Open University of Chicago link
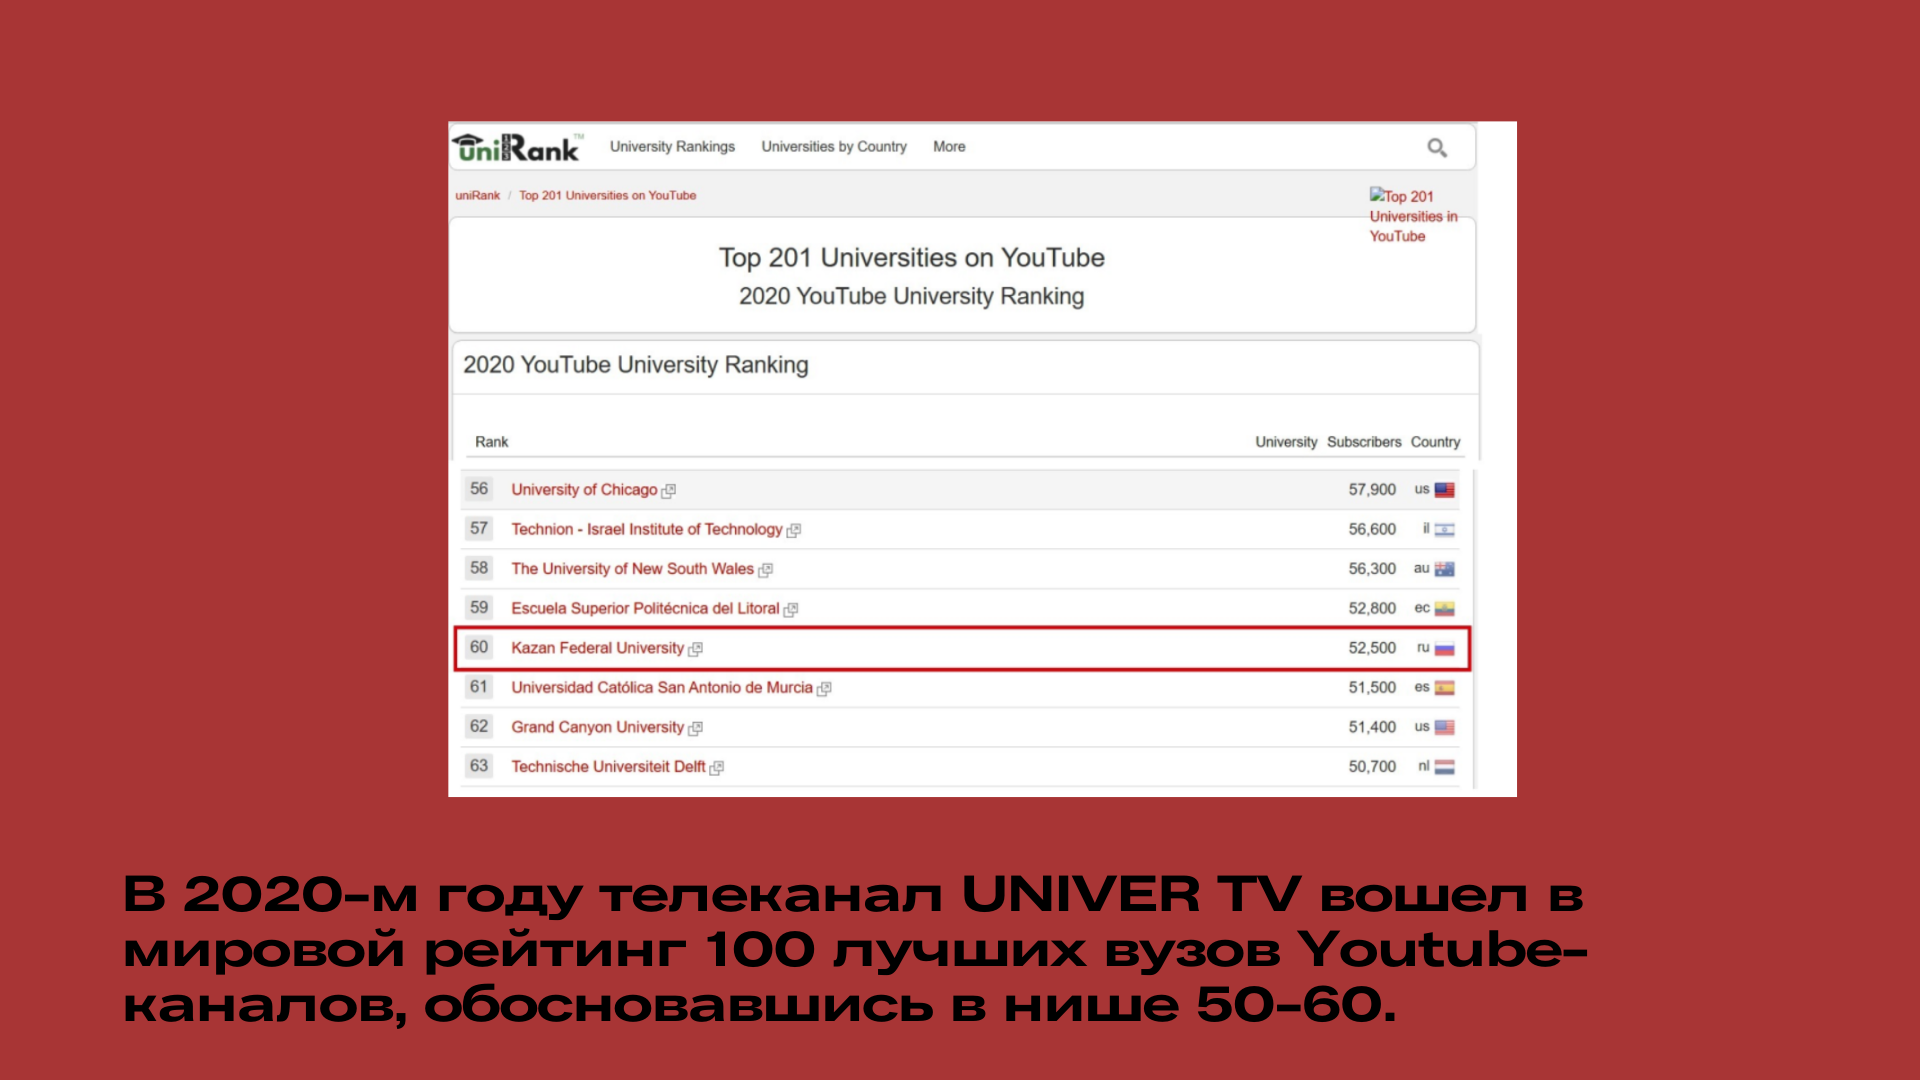Viewport: 1920px width, 1080px height. click(584, 489)
